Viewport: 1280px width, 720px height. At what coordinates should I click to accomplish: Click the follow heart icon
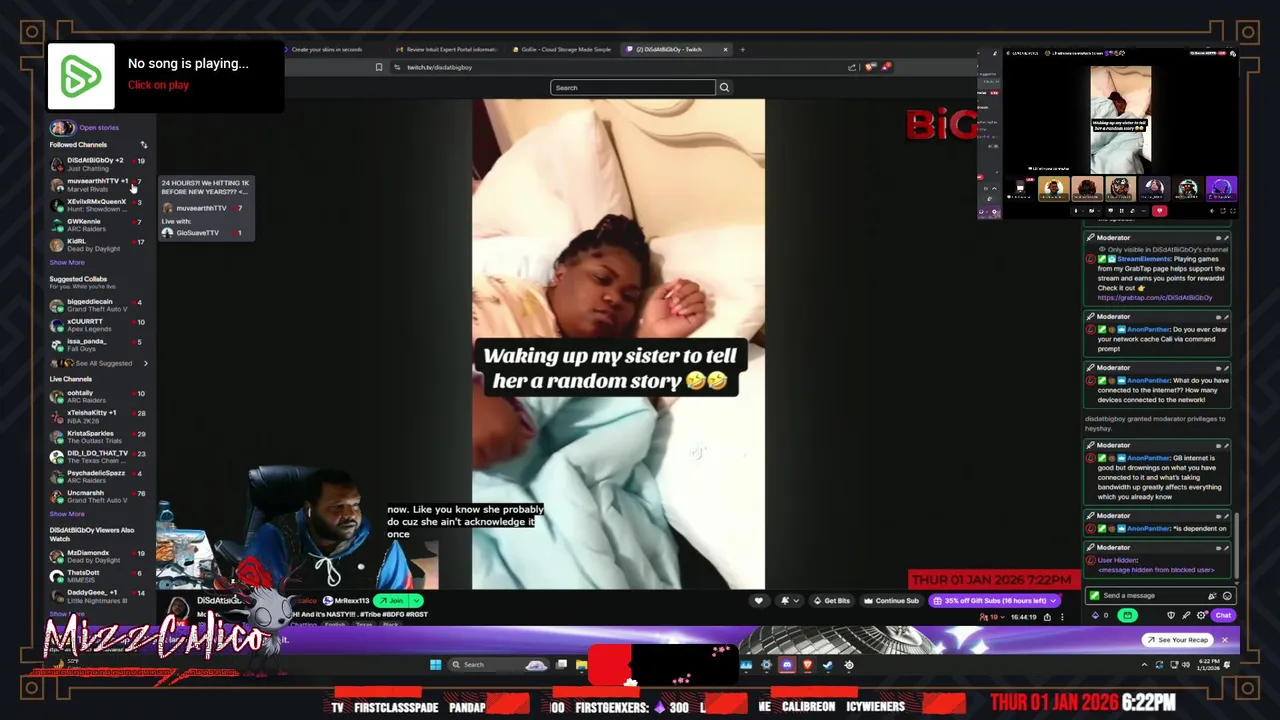point(759,601)
